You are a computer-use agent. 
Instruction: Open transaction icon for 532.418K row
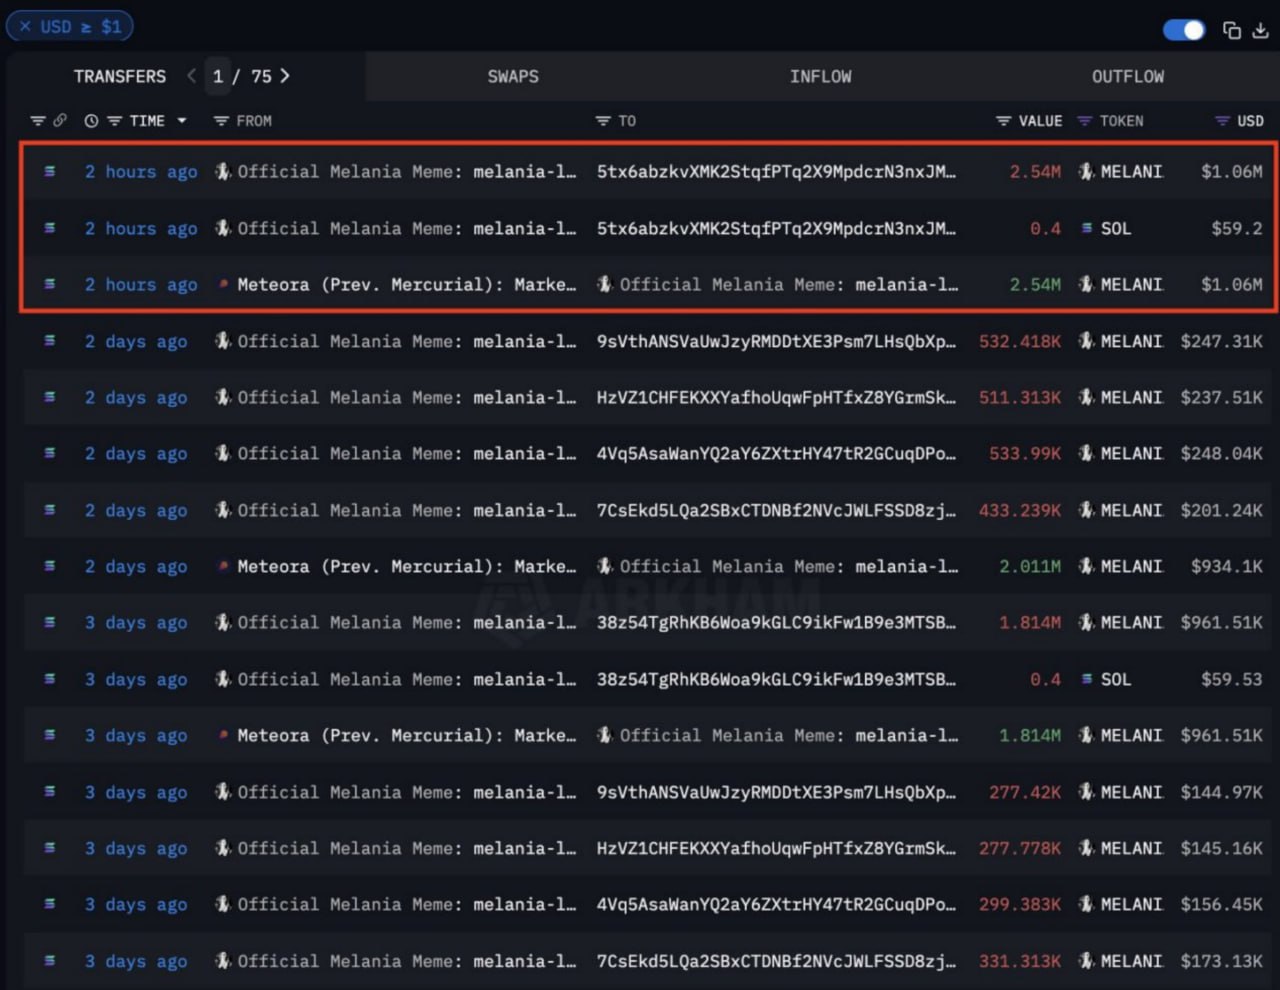click(x=50, y=341)
